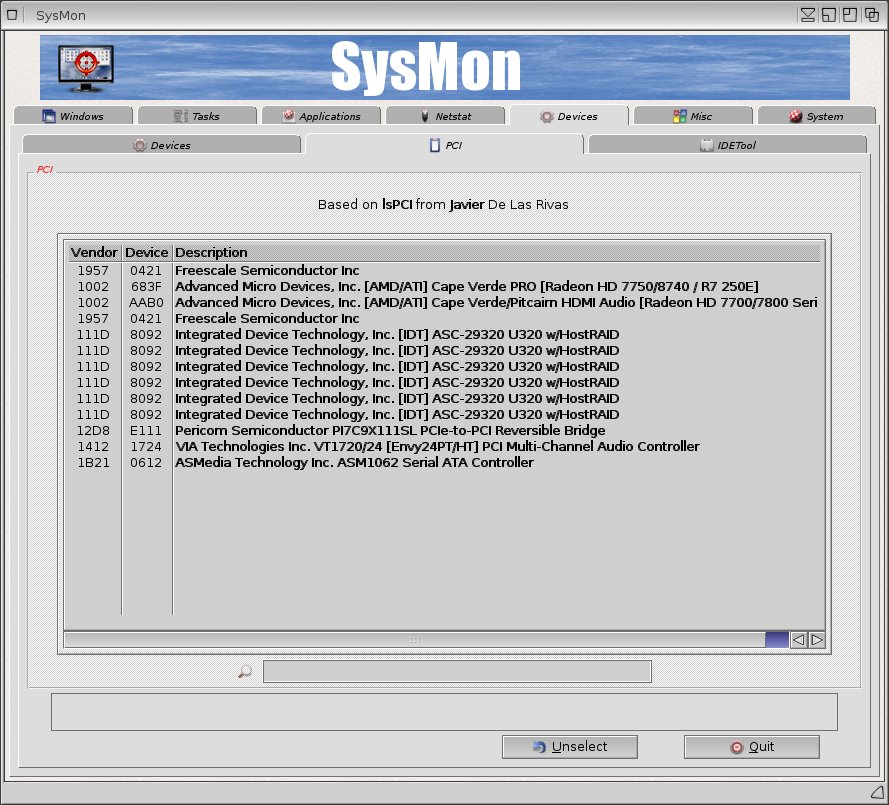Sort by the Vendor column header
Image resolution: width=889 pixels, height=805 pixels.
pyautogui.click(x=94, y=252)
